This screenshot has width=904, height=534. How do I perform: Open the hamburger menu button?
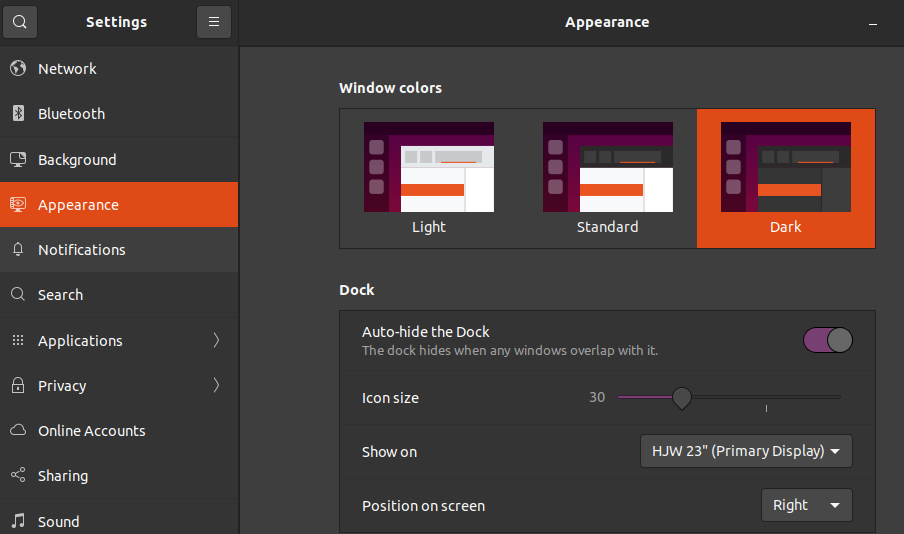(x=214, y=22)
